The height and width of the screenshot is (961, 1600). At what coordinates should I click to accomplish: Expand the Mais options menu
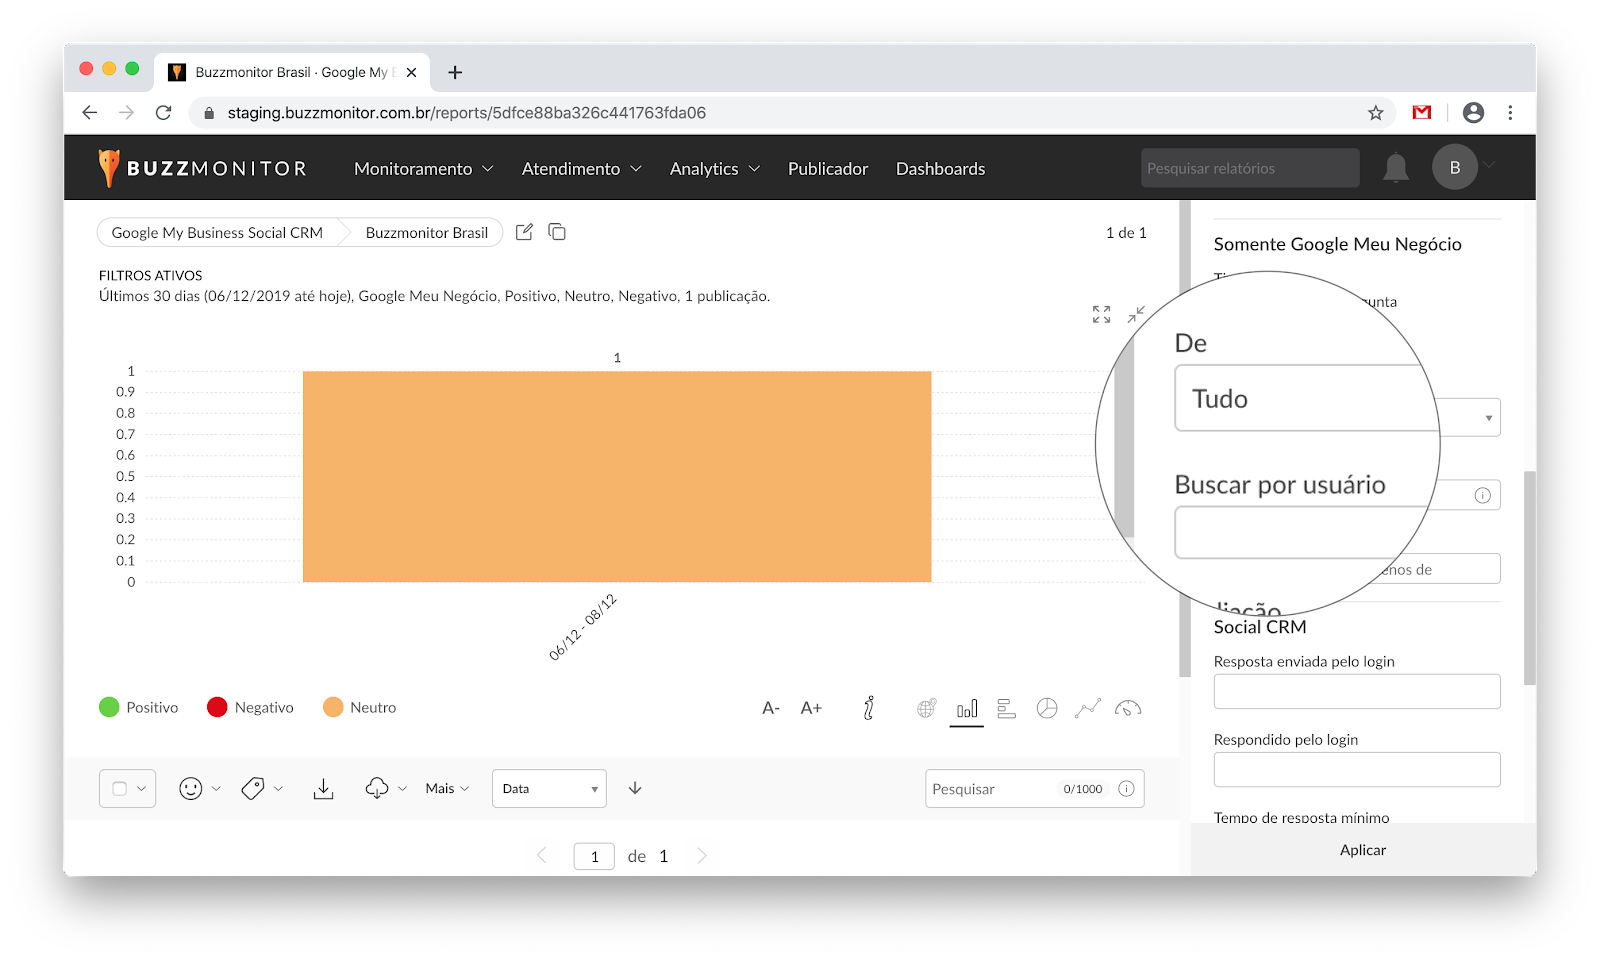click(447, 789)
